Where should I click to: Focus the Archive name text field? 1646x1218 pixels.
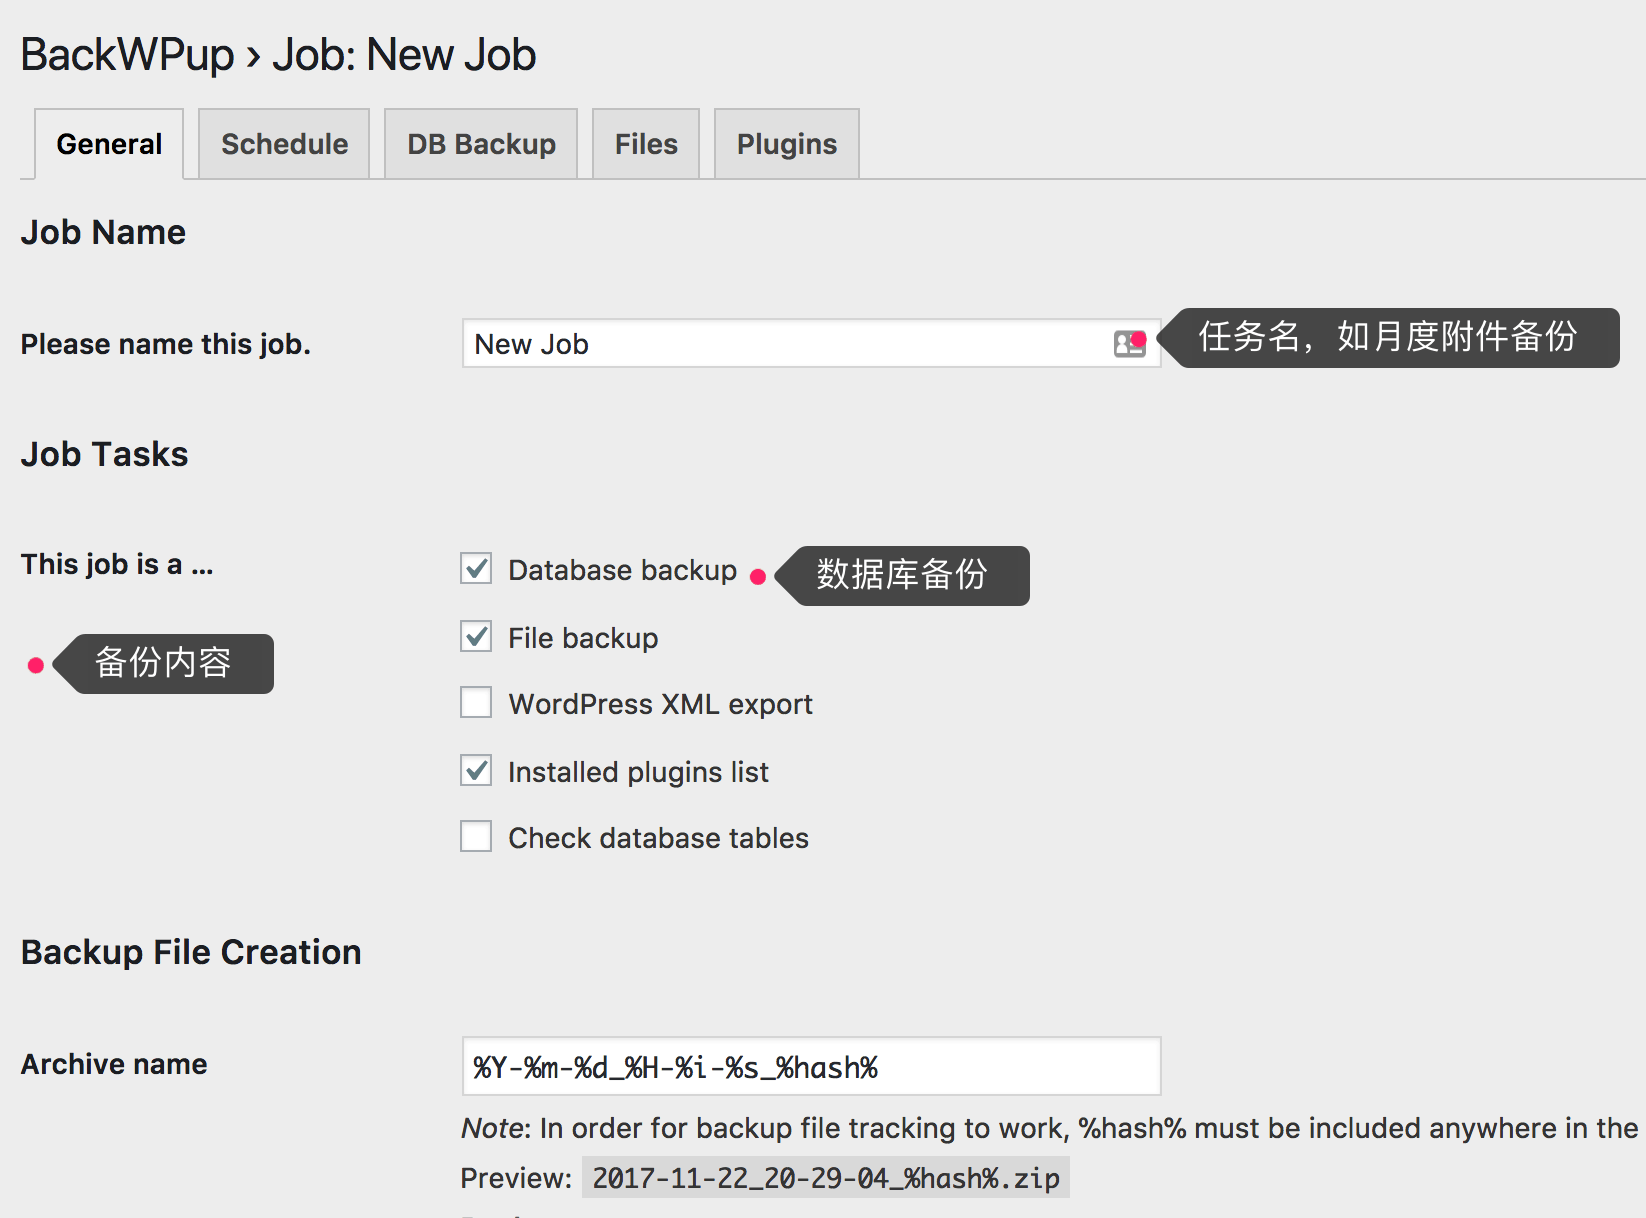pyautogui.click(x=810, y=1067)
